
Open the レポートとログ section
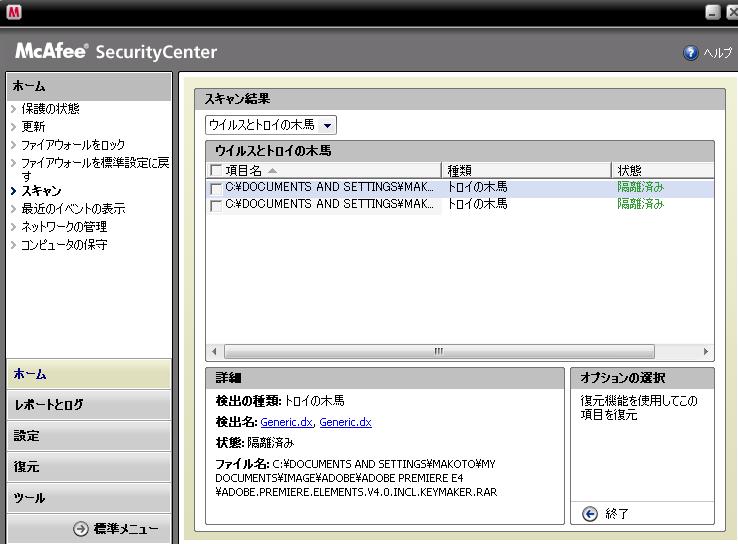(x=89, y=405)
